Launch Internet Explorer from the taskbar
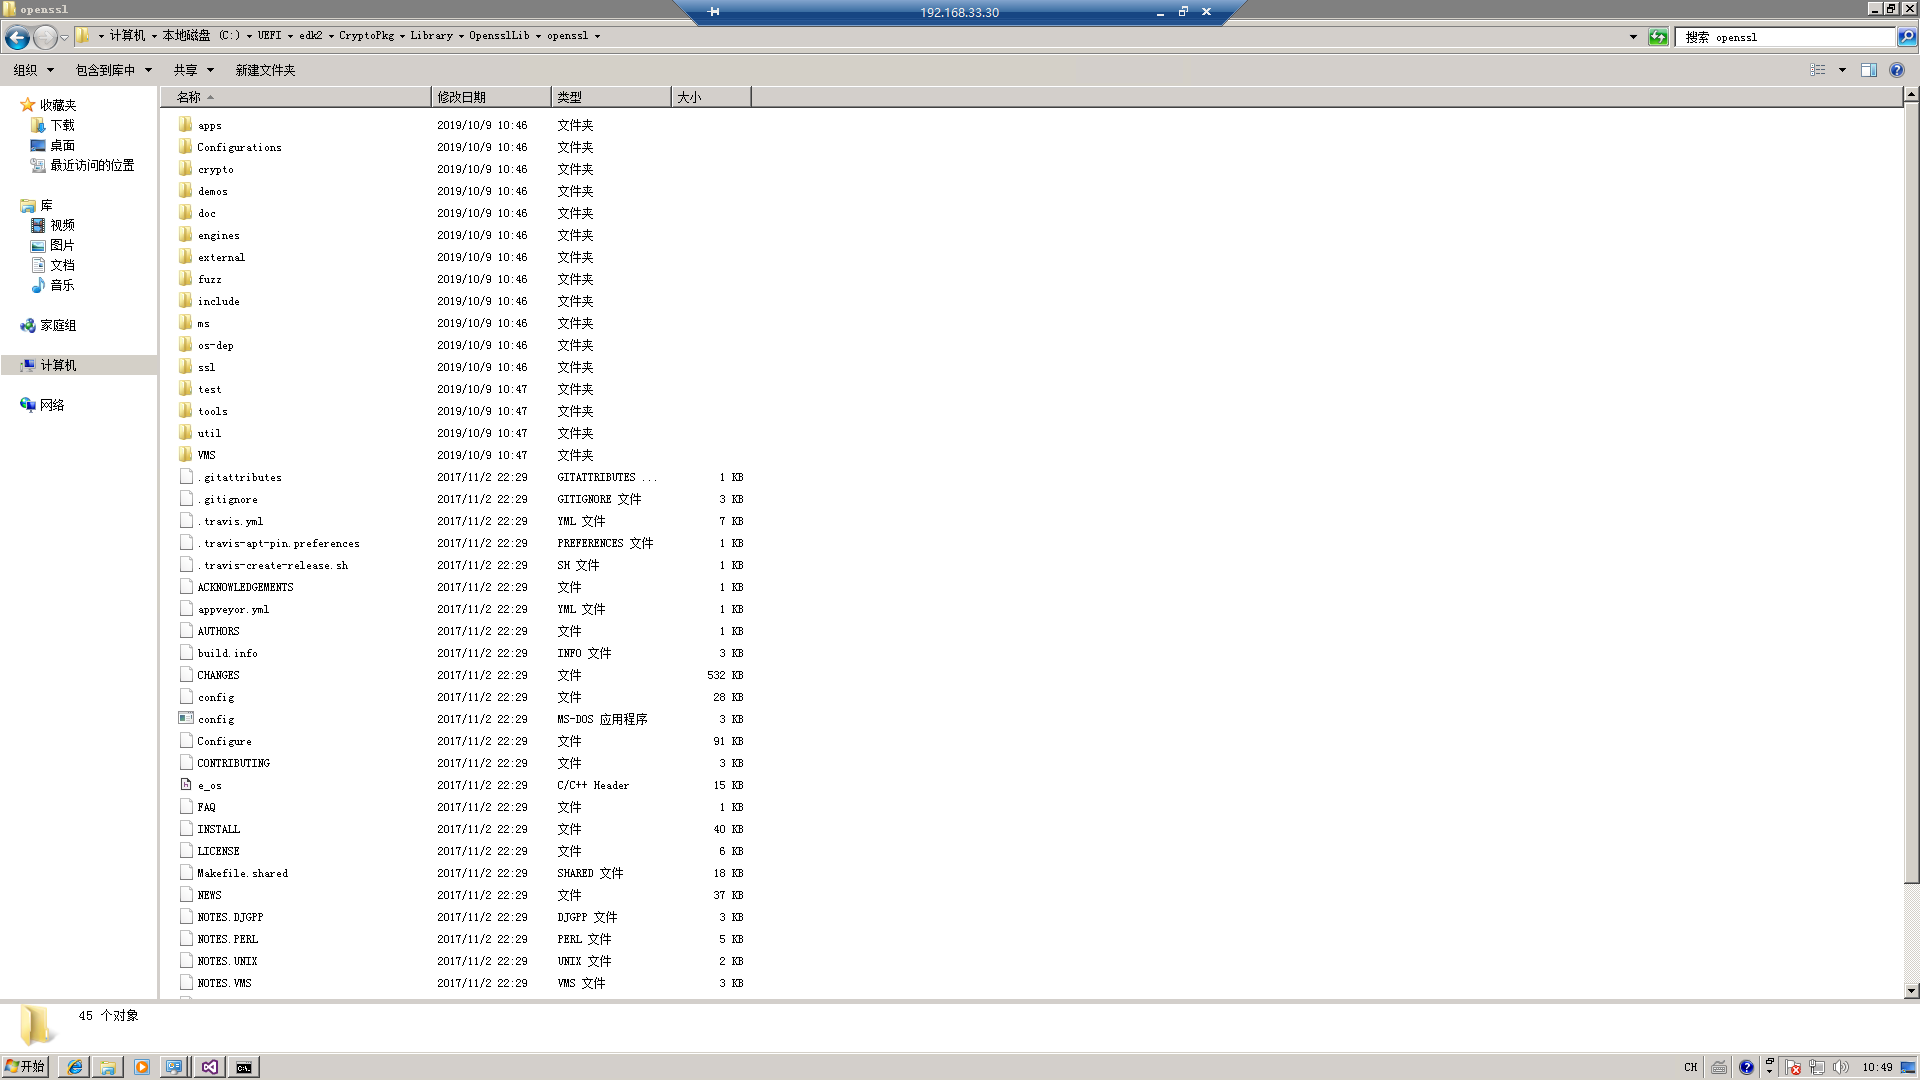Screen dimensions: 1920x1080 pyautogui.click(x=74, y=1067)
